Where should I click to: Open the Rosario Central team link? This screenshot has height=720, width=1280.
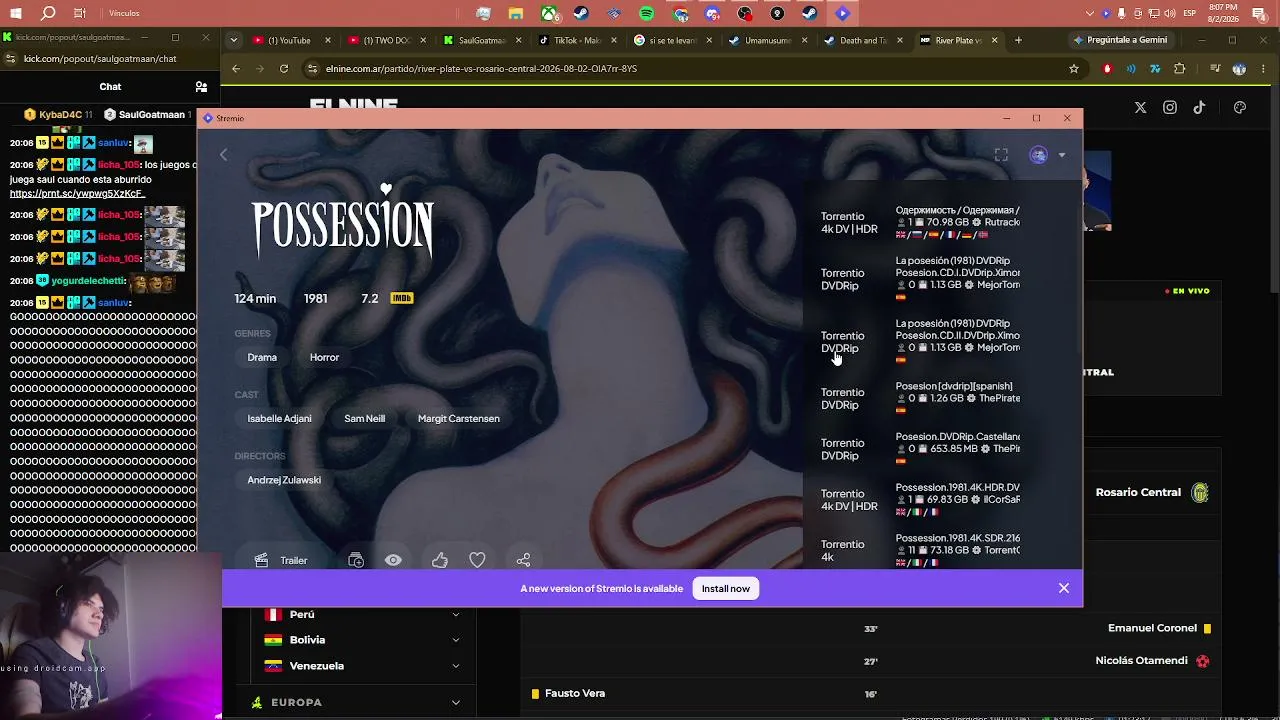[x=1152, y=492]
